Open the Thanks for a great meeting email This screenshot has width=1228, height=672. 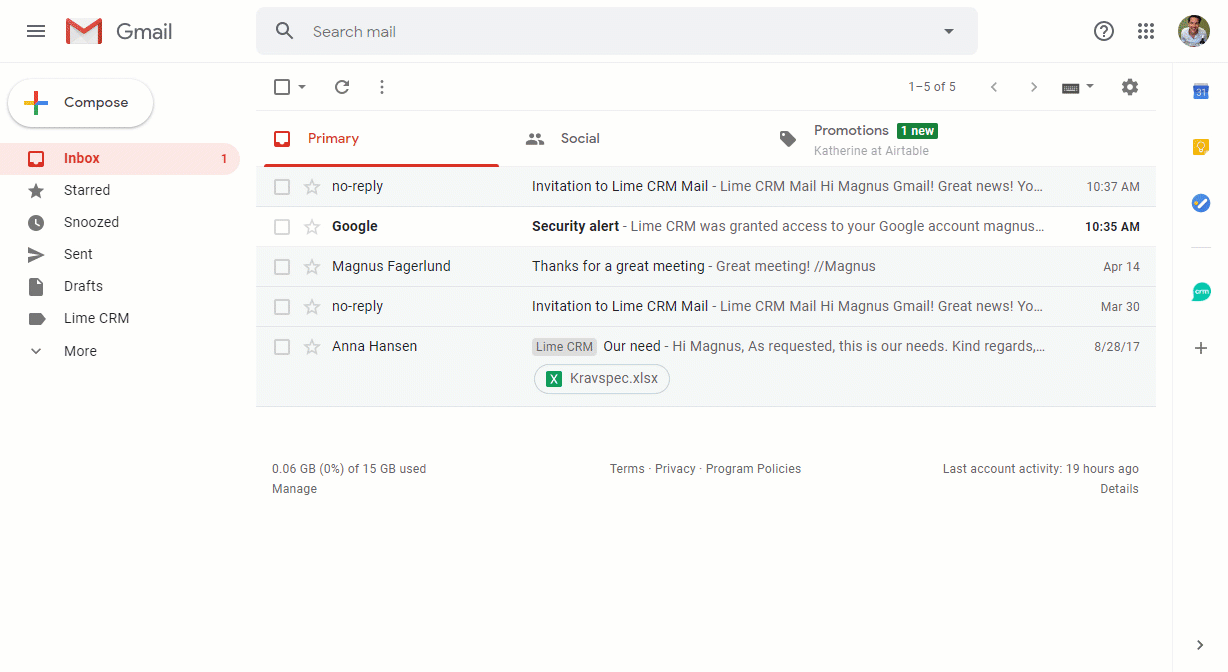pos(706,267)
